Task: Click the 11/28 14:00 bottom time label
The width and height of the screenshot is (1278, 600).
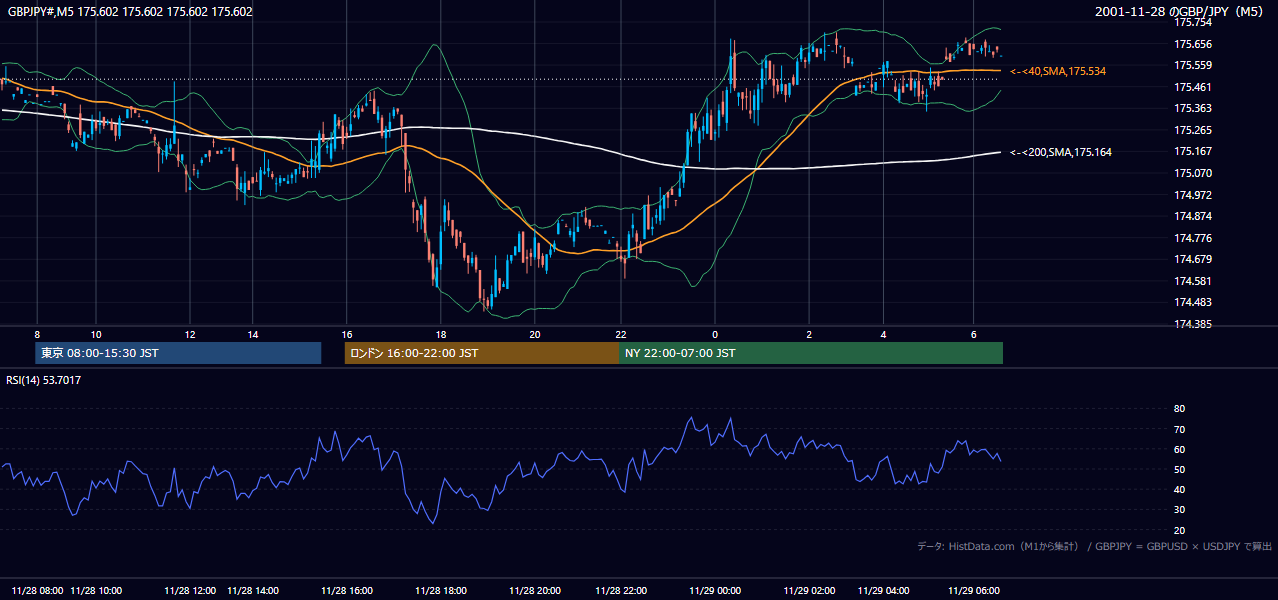Action: pyautogui.click(x=254, y=591)
